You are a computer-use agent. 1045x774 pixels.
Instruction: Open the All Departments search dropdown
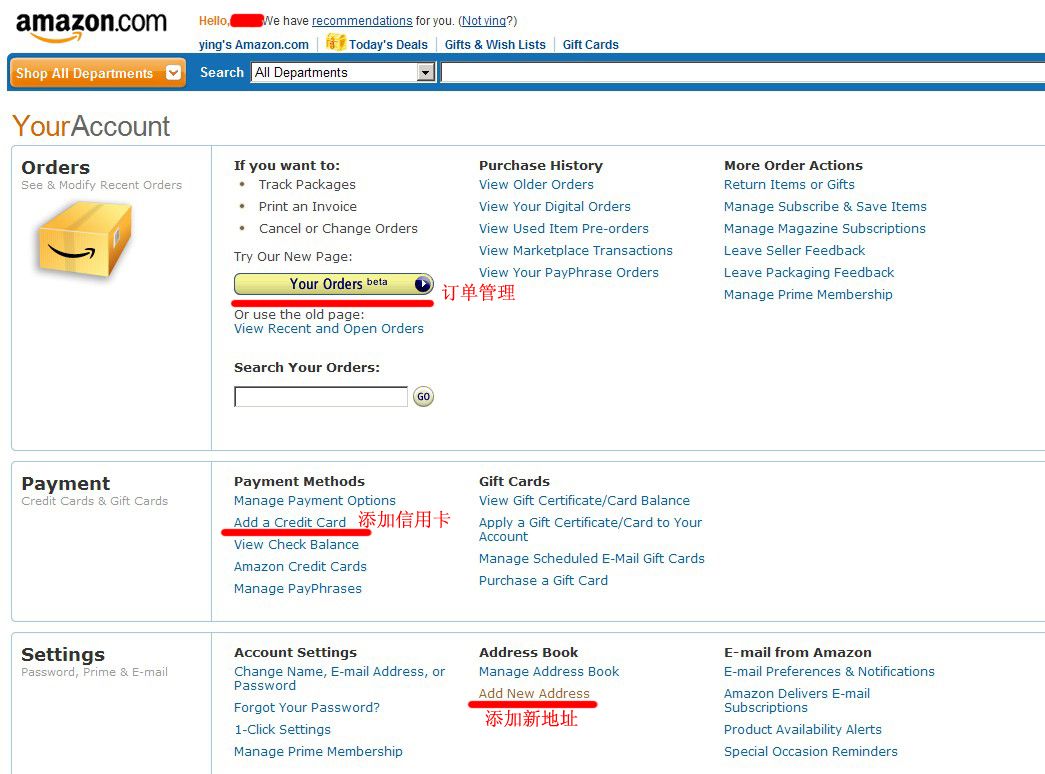coord(343,72)
